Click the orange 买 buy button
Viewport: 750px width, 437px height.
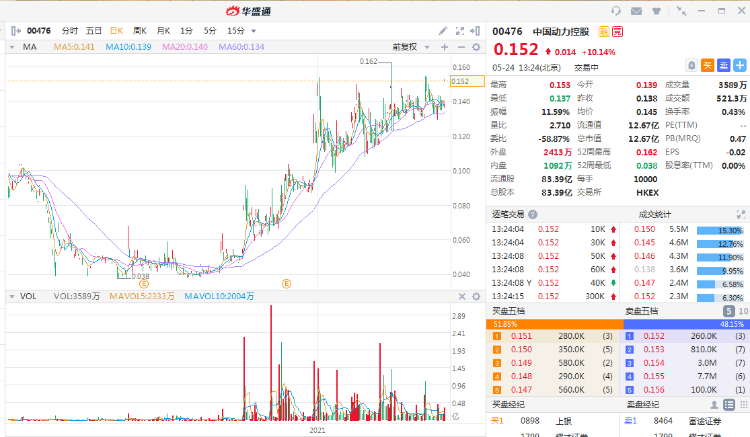tap(707, 66)
